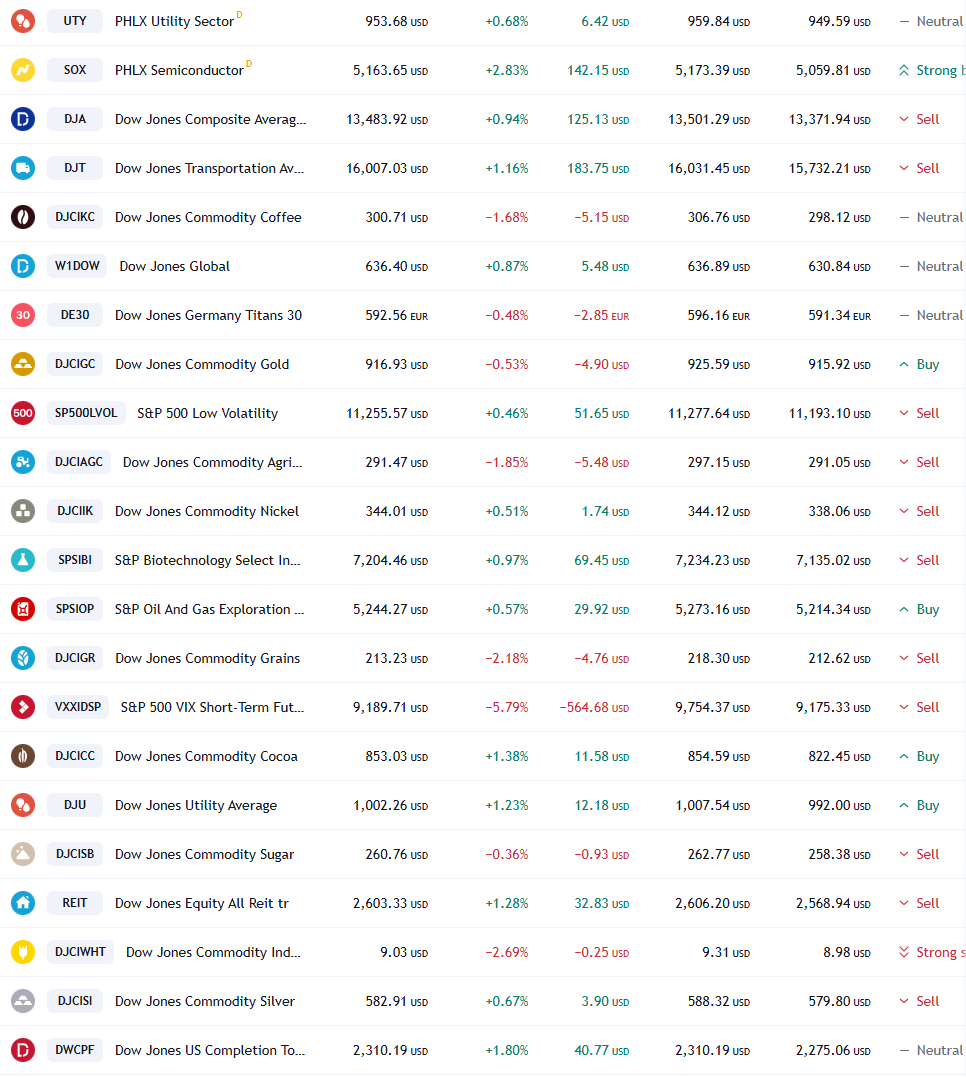Screen dimensions: 966x1077
Task: Click the +2.83% change of SOX
Action: click(507, 70)
